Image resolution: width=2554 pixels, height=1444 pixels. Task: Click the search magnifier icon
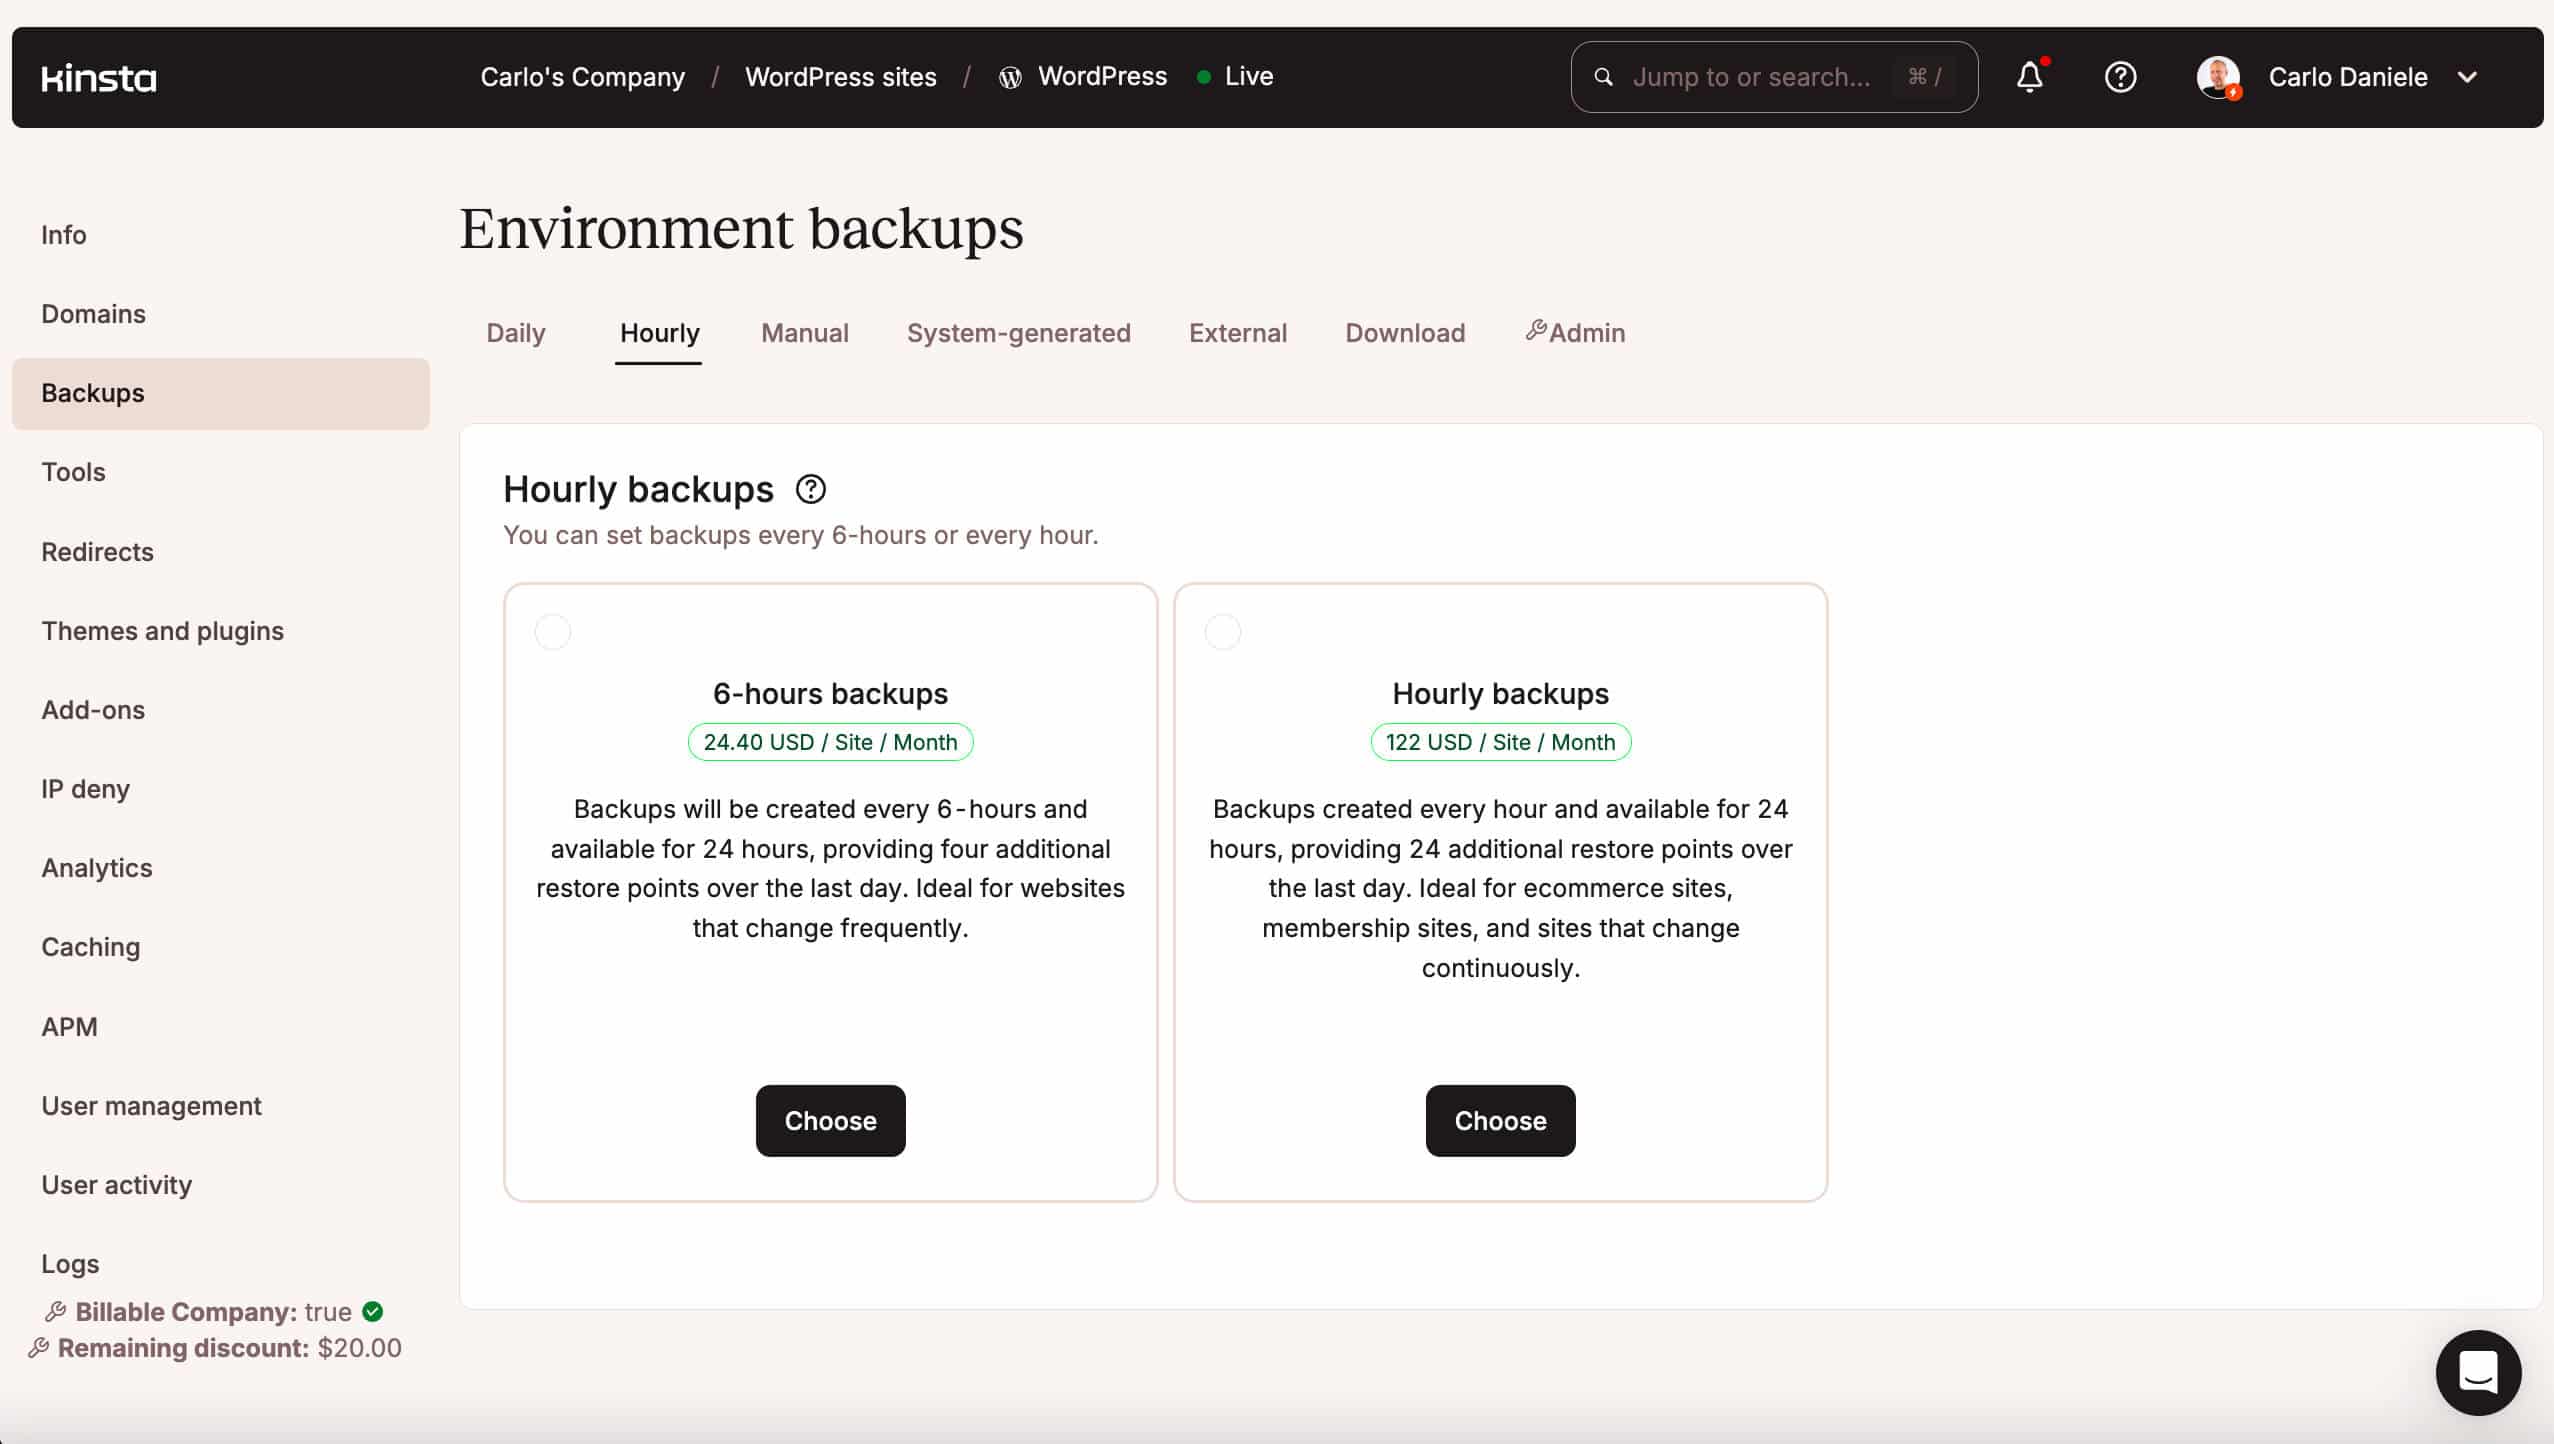point(1602,77)
